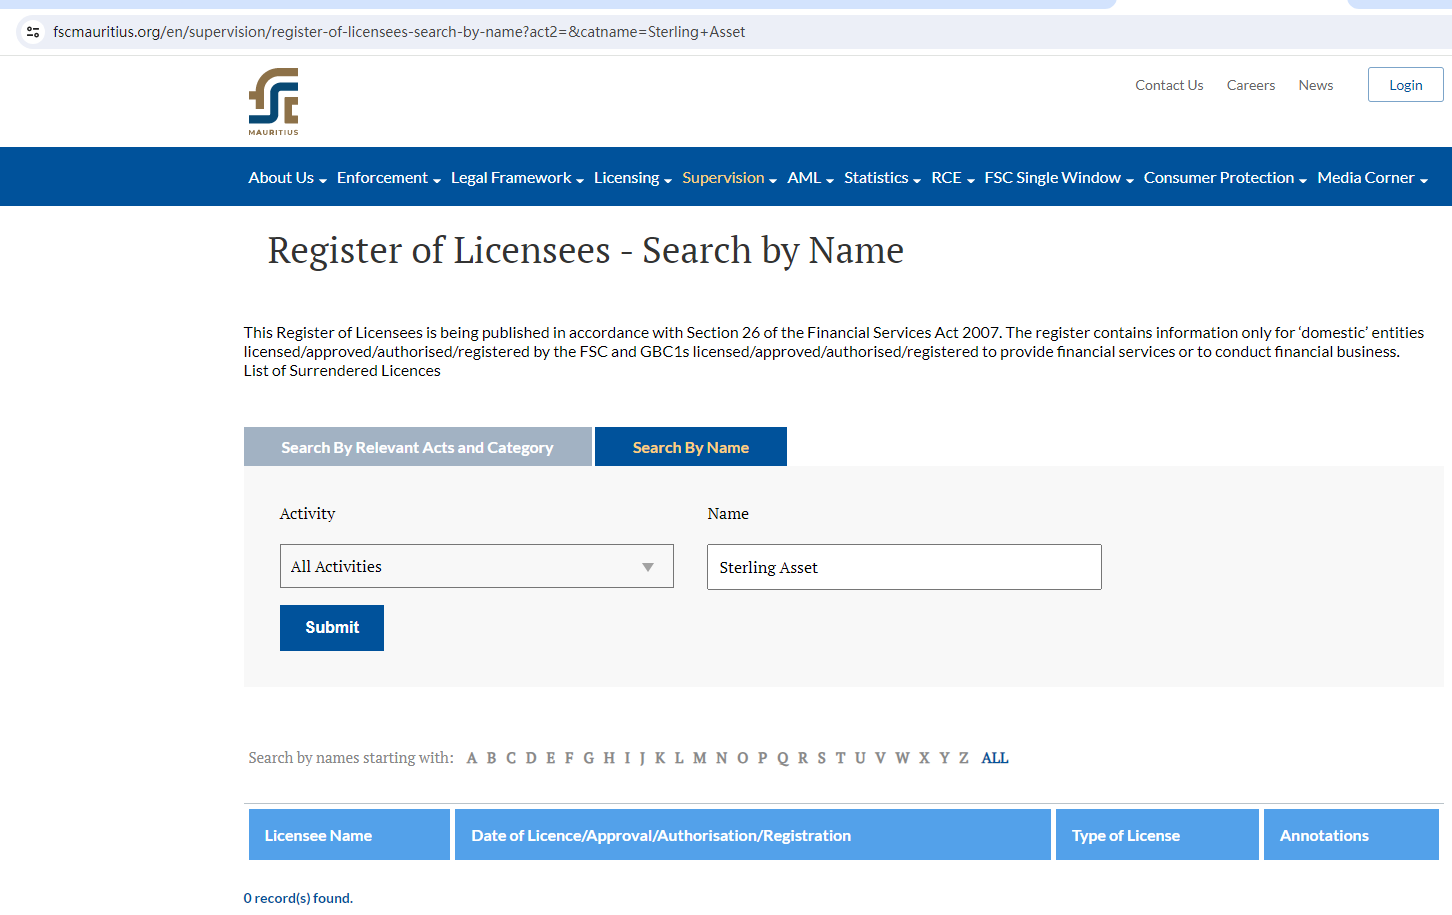This screenshot has height=915, width=1452.
Task: Open the All Activities dropdown
Action: [x=476, y=566]
